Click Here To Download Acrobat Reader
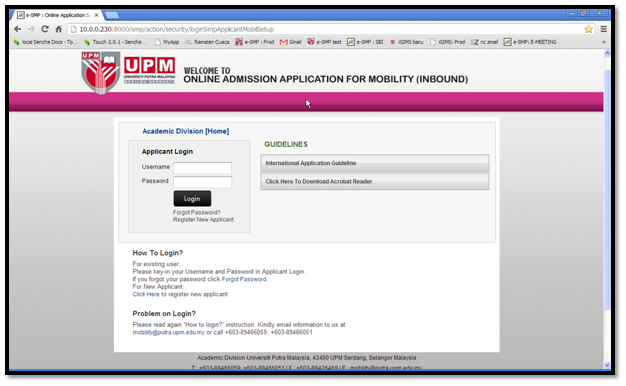This screenshot has height=386, width=626. point(374,181)
